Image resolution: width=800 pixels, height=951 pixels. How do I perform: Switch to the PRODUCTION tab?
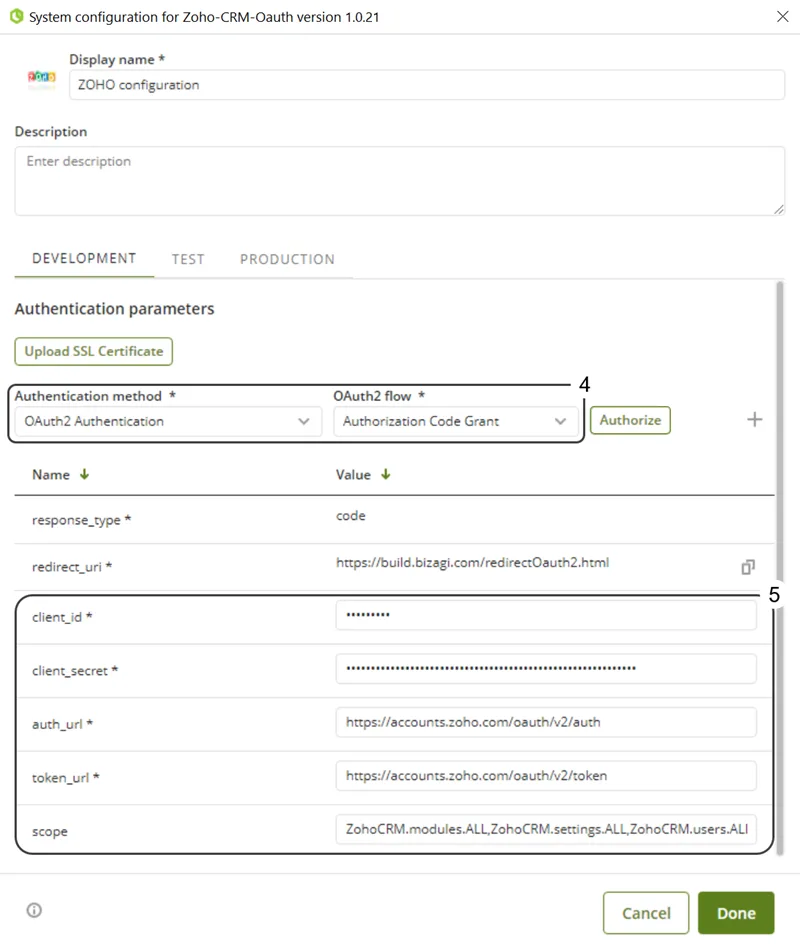coord(287,259)
